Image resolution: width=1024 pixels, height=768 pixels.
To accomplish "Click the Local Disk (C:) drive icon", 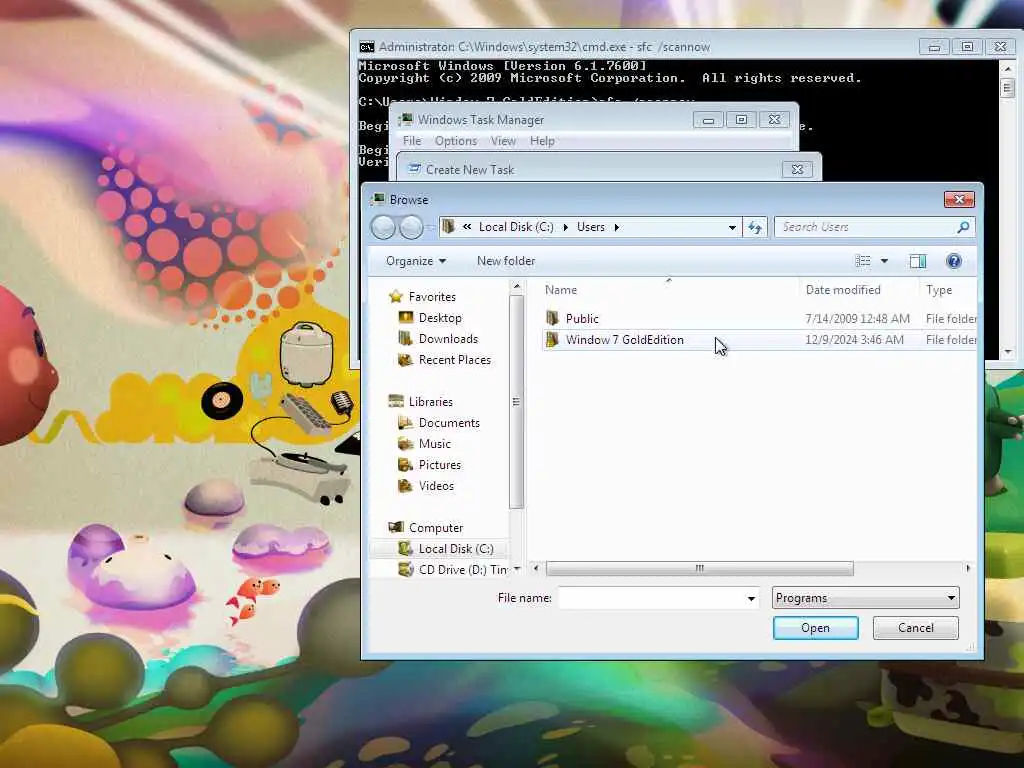I will (406, 549).
